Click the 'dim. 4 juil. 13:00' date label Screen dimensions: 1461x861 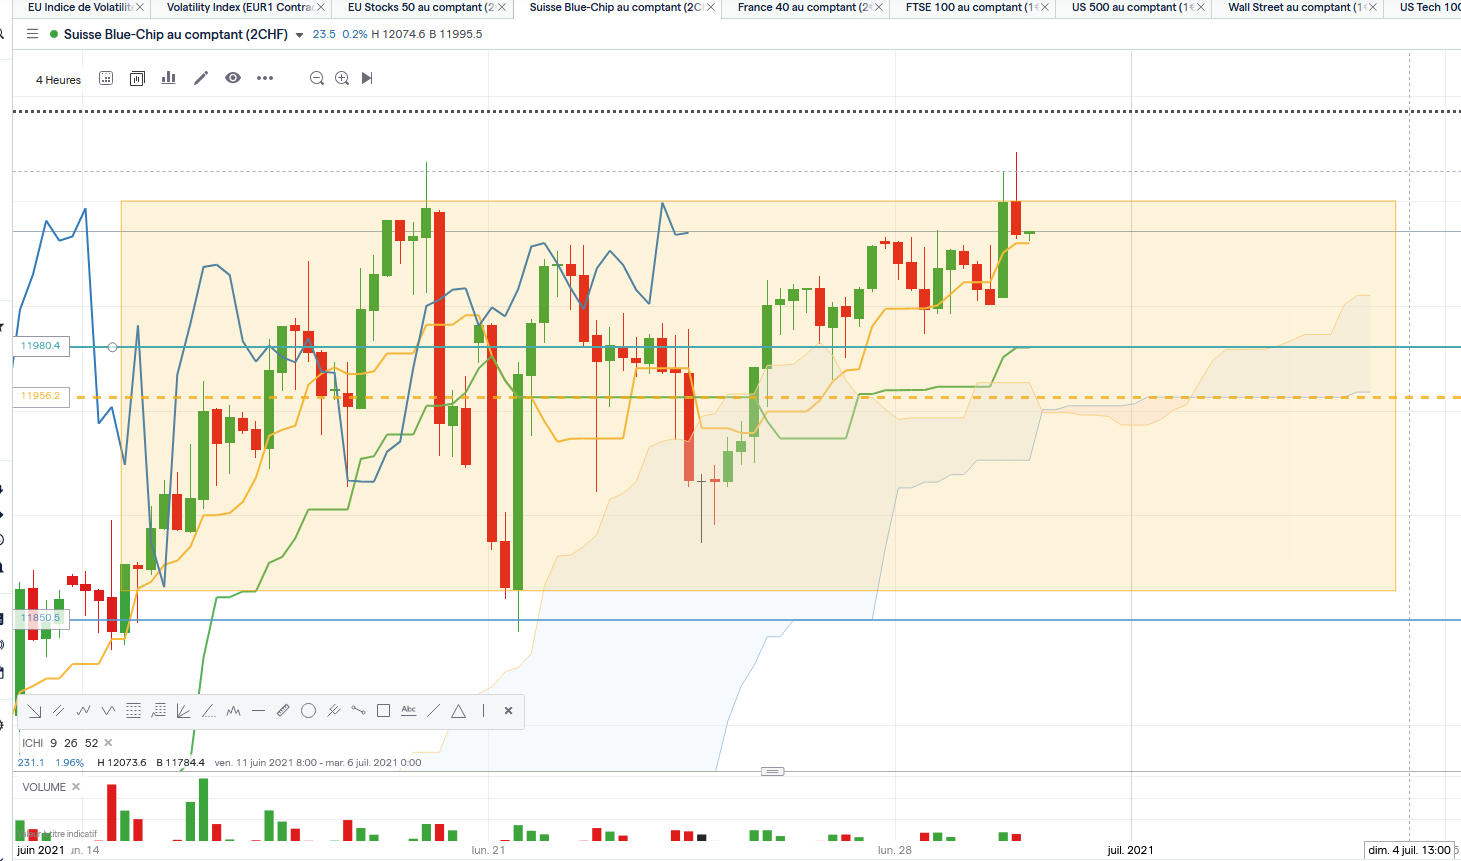point(1409,850)
